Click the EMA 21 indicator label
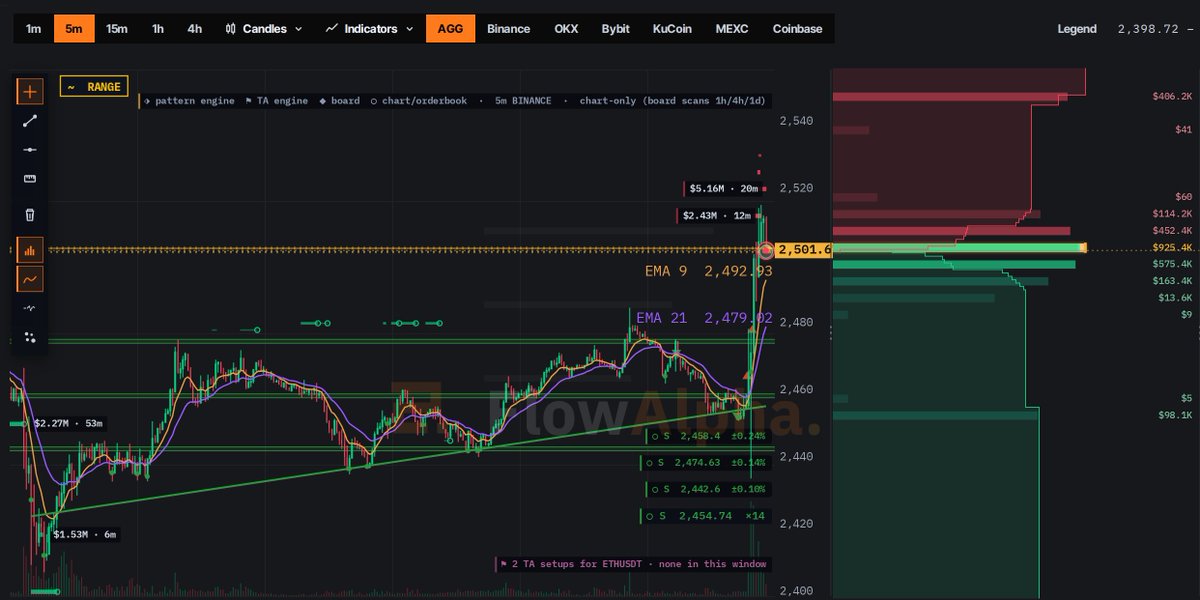 point(705,318)
